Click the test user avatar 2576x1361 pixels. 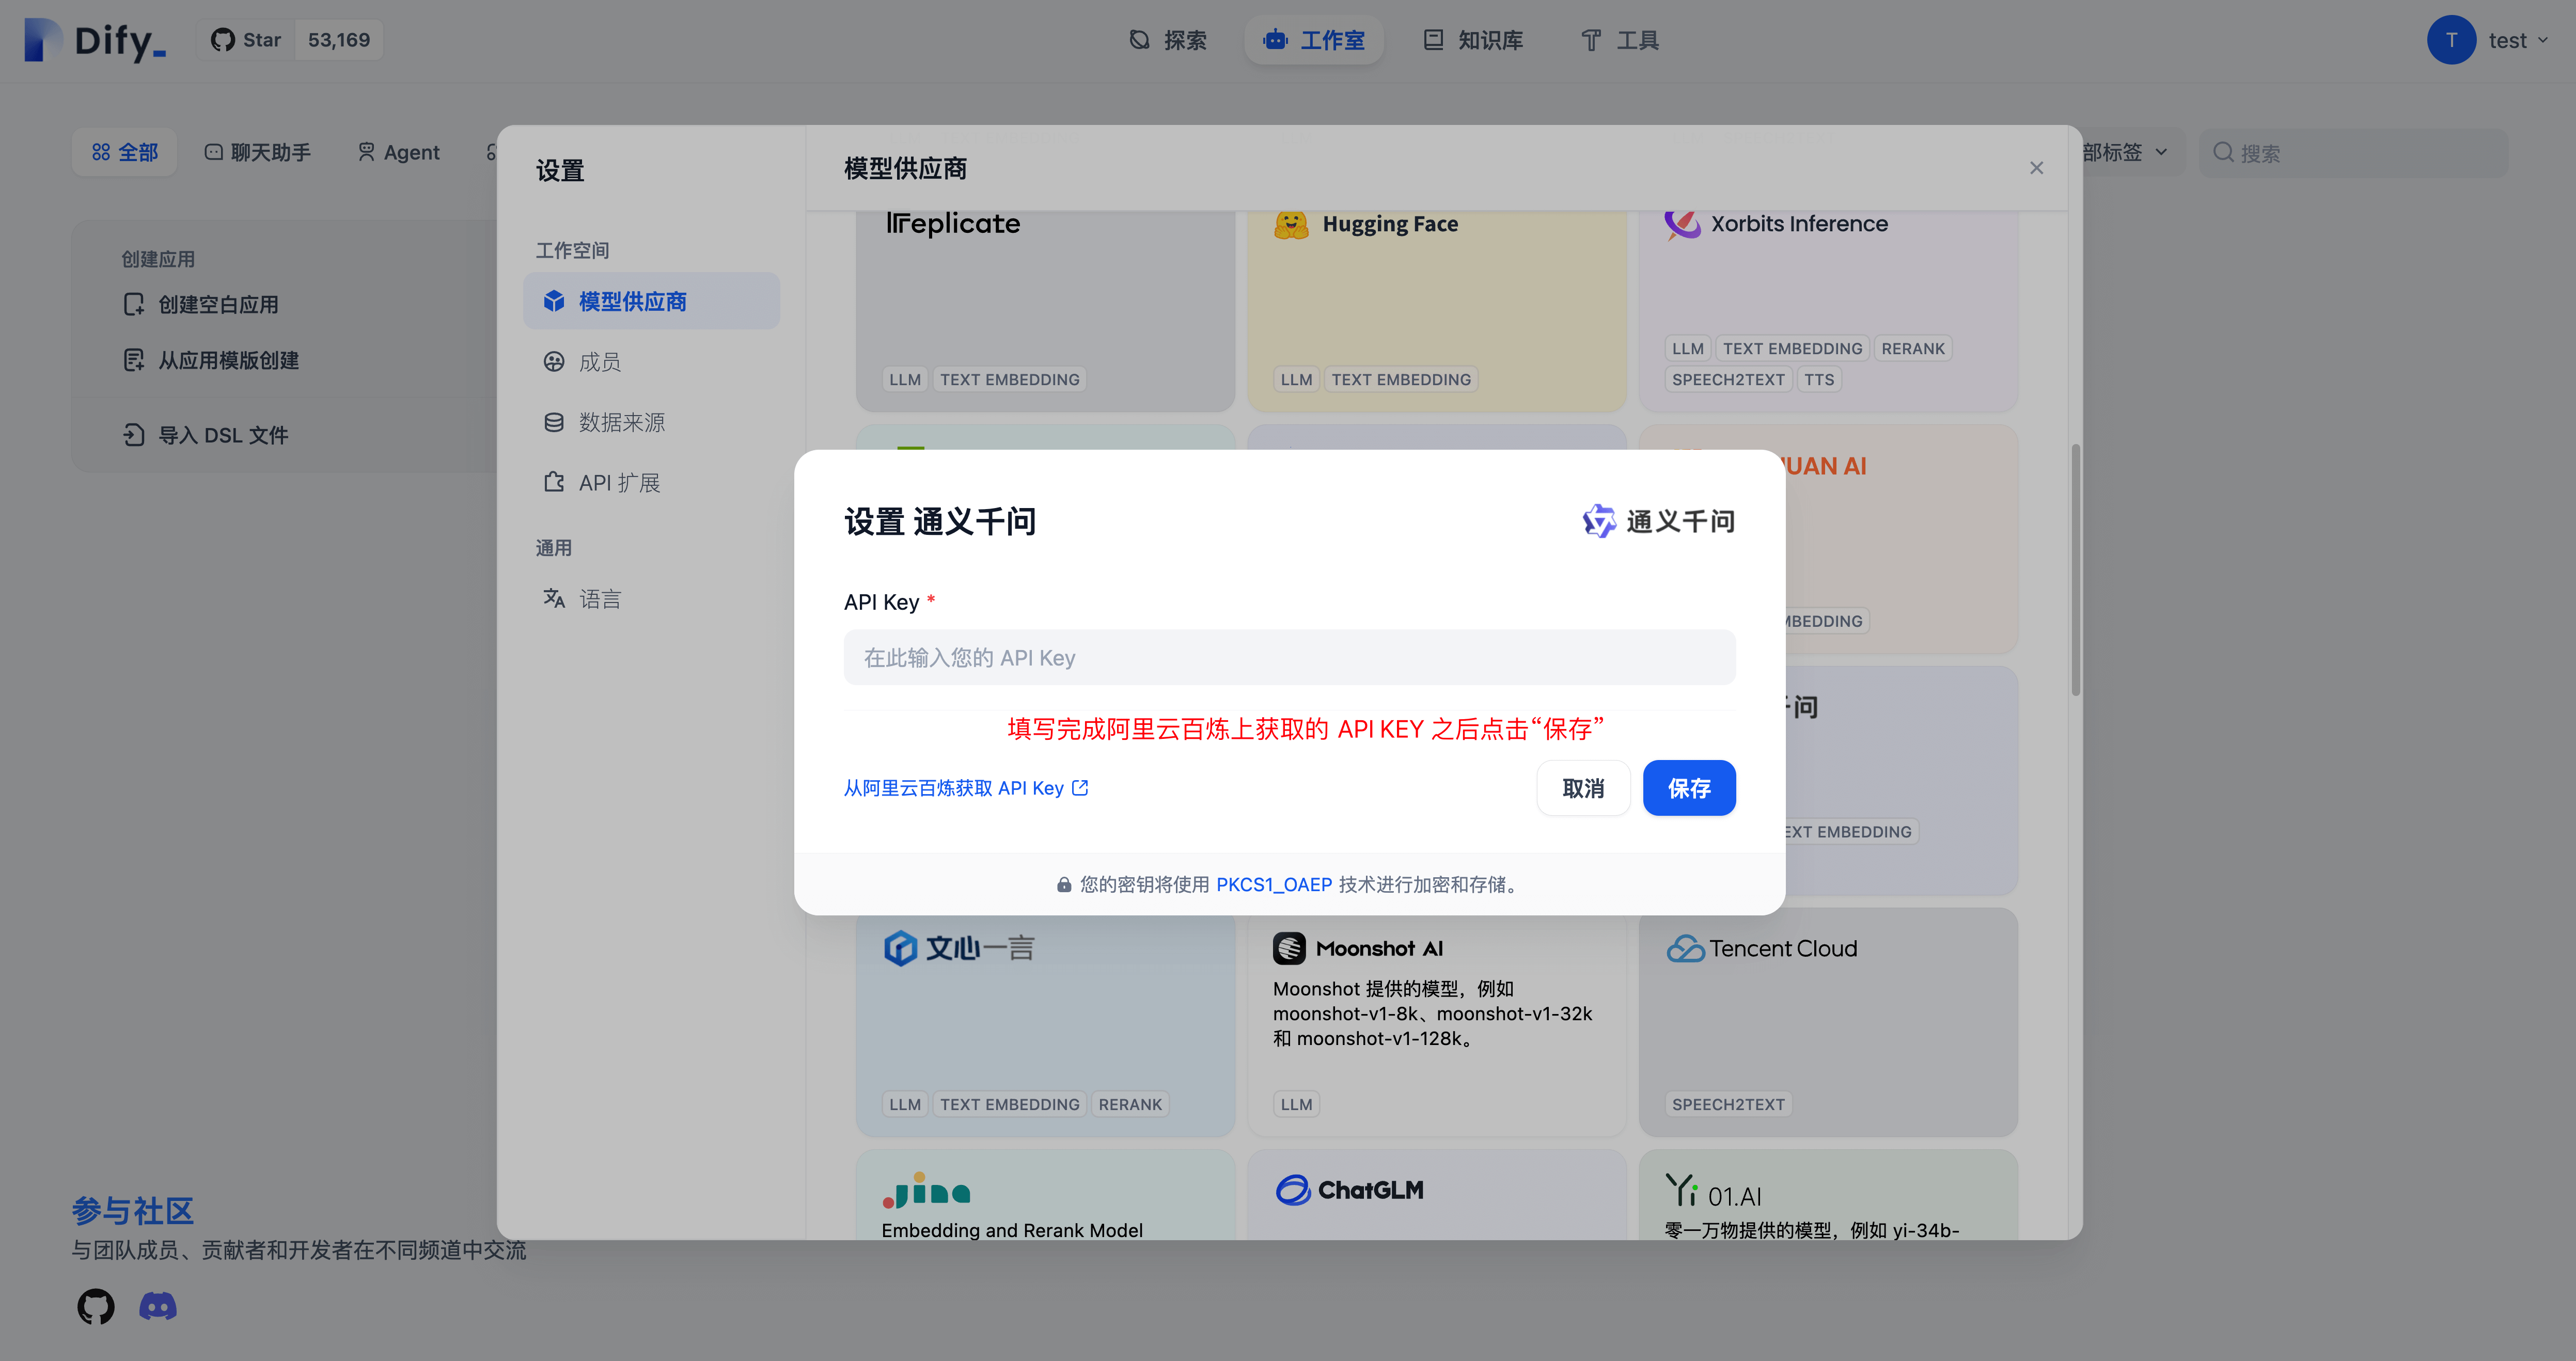pos(2451,40)
